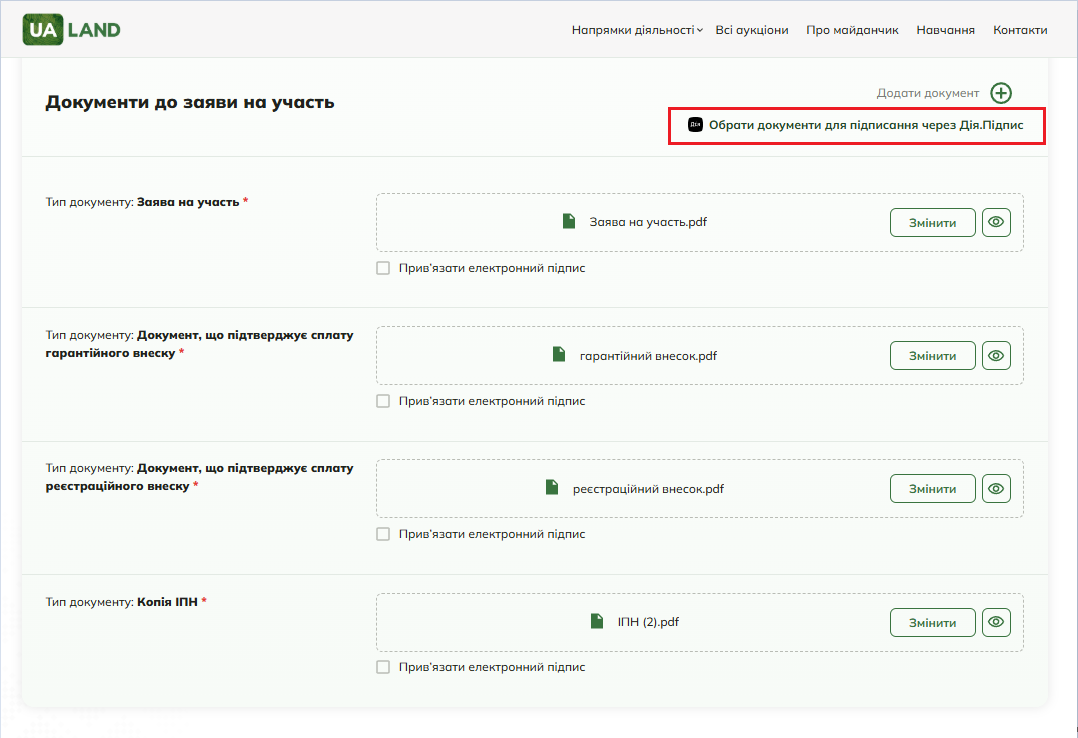This screenshot has height=738, width=1078.
Task: Go to Про майданчик page
Action: (852, 30)
